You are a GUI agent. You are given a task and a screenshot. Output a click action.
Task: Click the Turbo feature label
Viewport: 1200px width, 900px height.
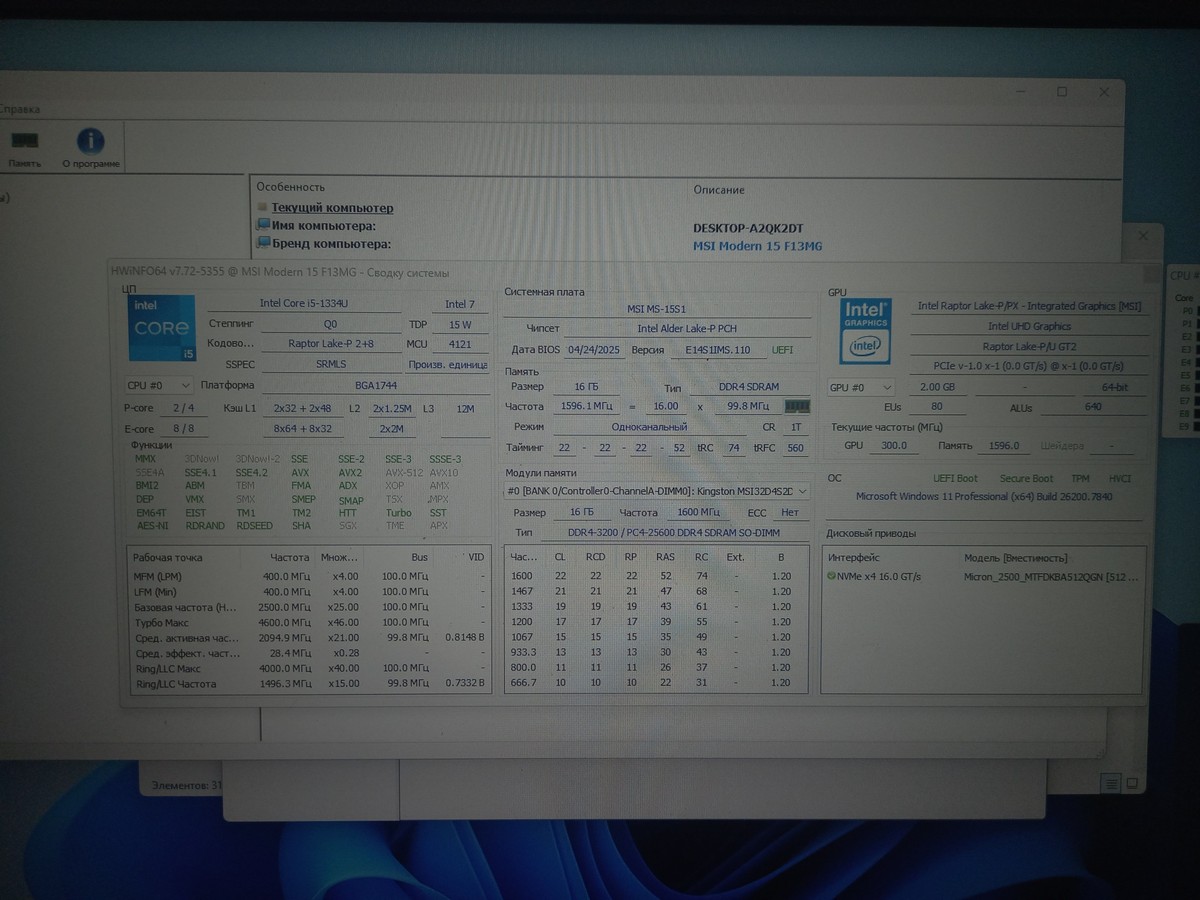(x=398, y=513)
